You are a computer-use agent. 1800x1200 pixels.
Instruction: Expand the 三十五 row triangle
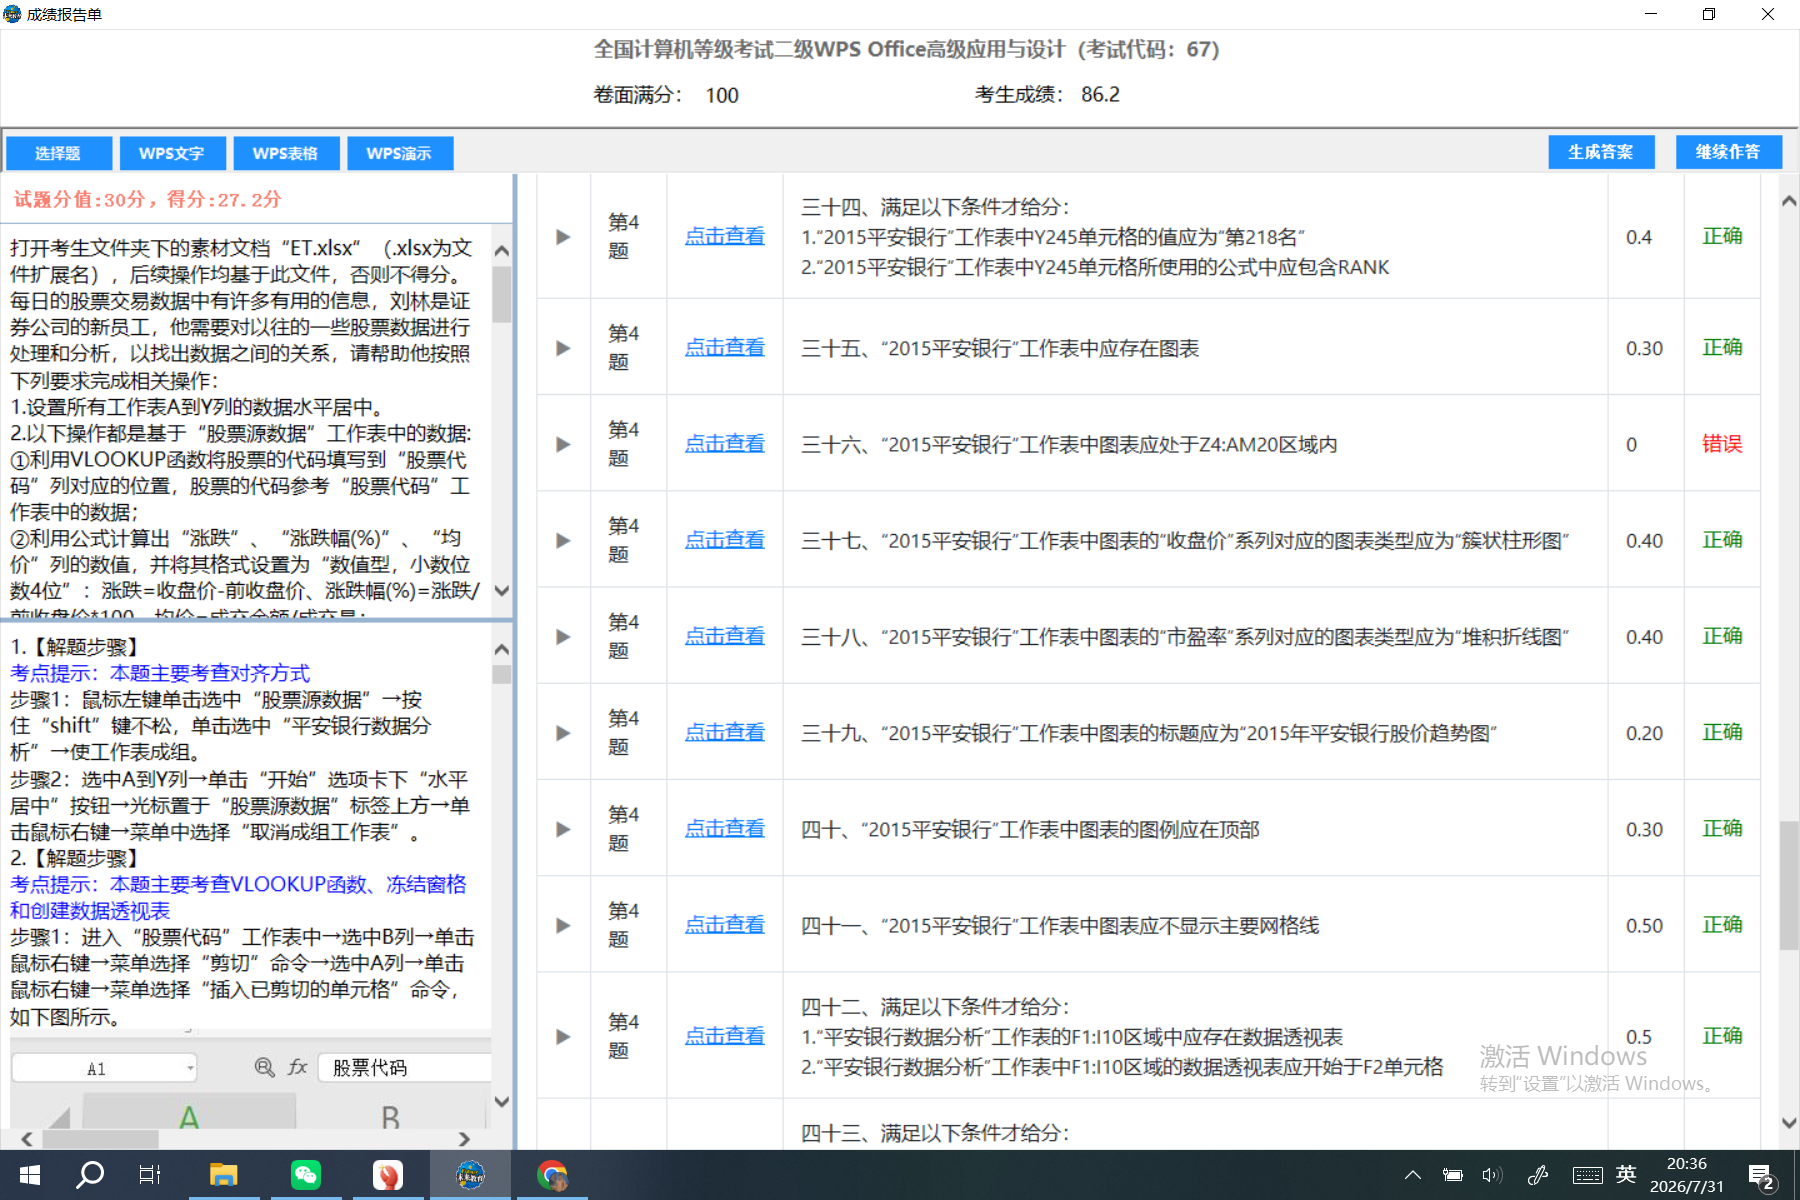(563, 348)
